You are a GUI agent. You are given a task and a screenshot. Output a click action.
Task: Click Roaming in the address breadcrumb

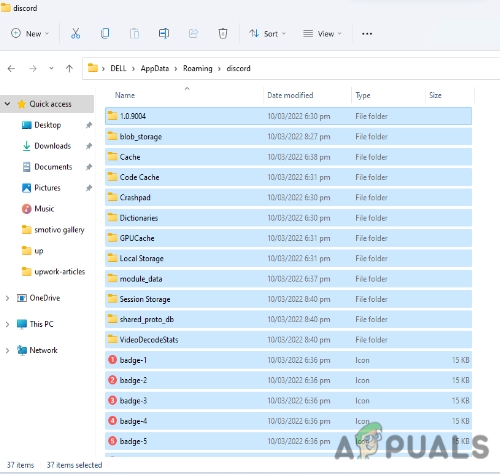(x=198, y=68)
